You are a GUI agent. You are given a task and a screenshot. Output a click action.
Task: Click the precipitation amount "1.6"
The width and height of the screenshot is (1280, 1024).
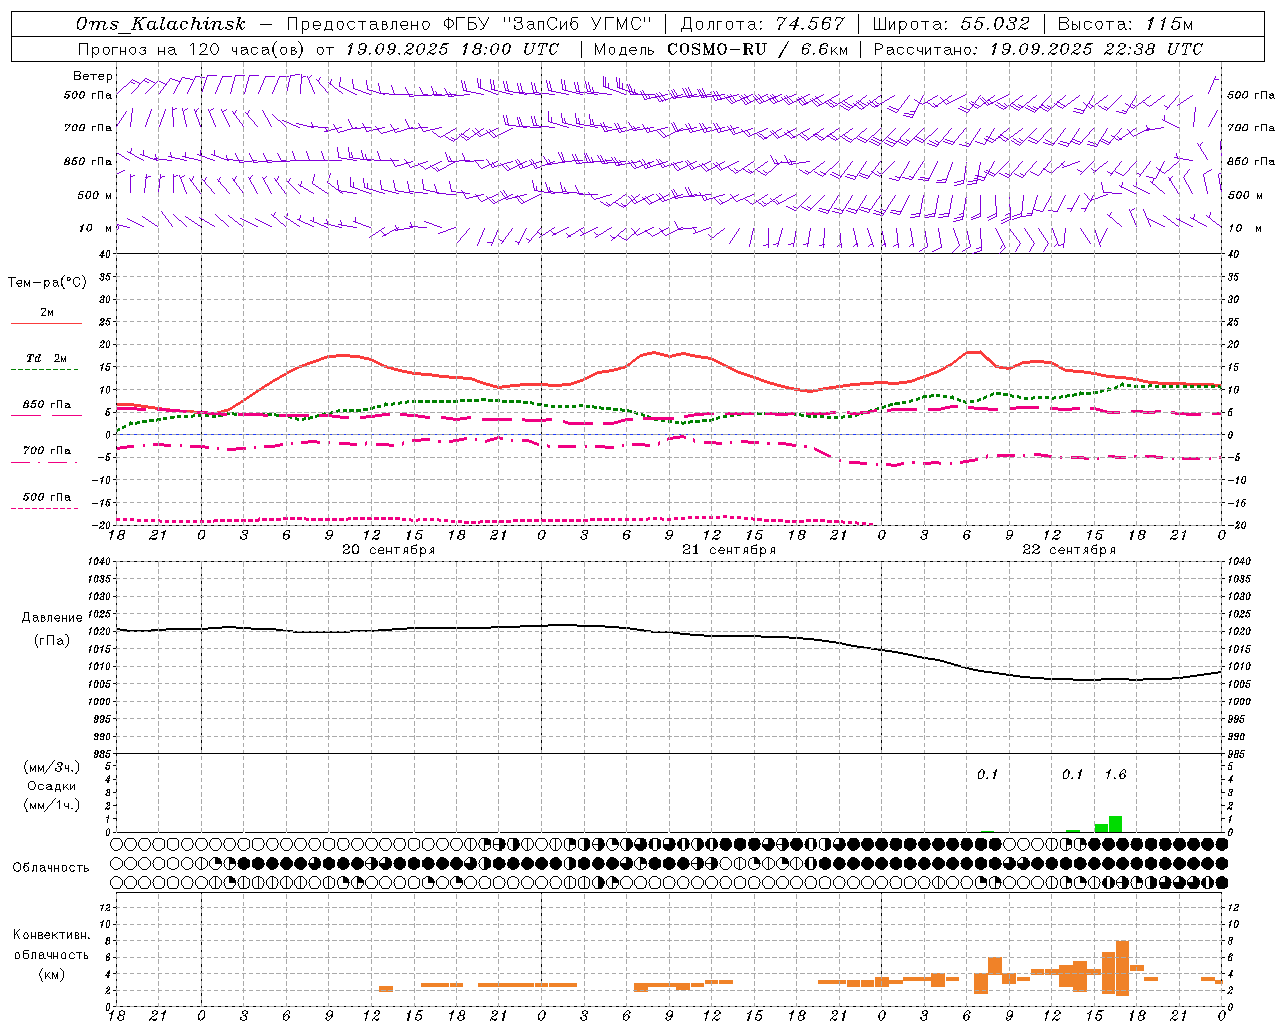[1115, 774]
